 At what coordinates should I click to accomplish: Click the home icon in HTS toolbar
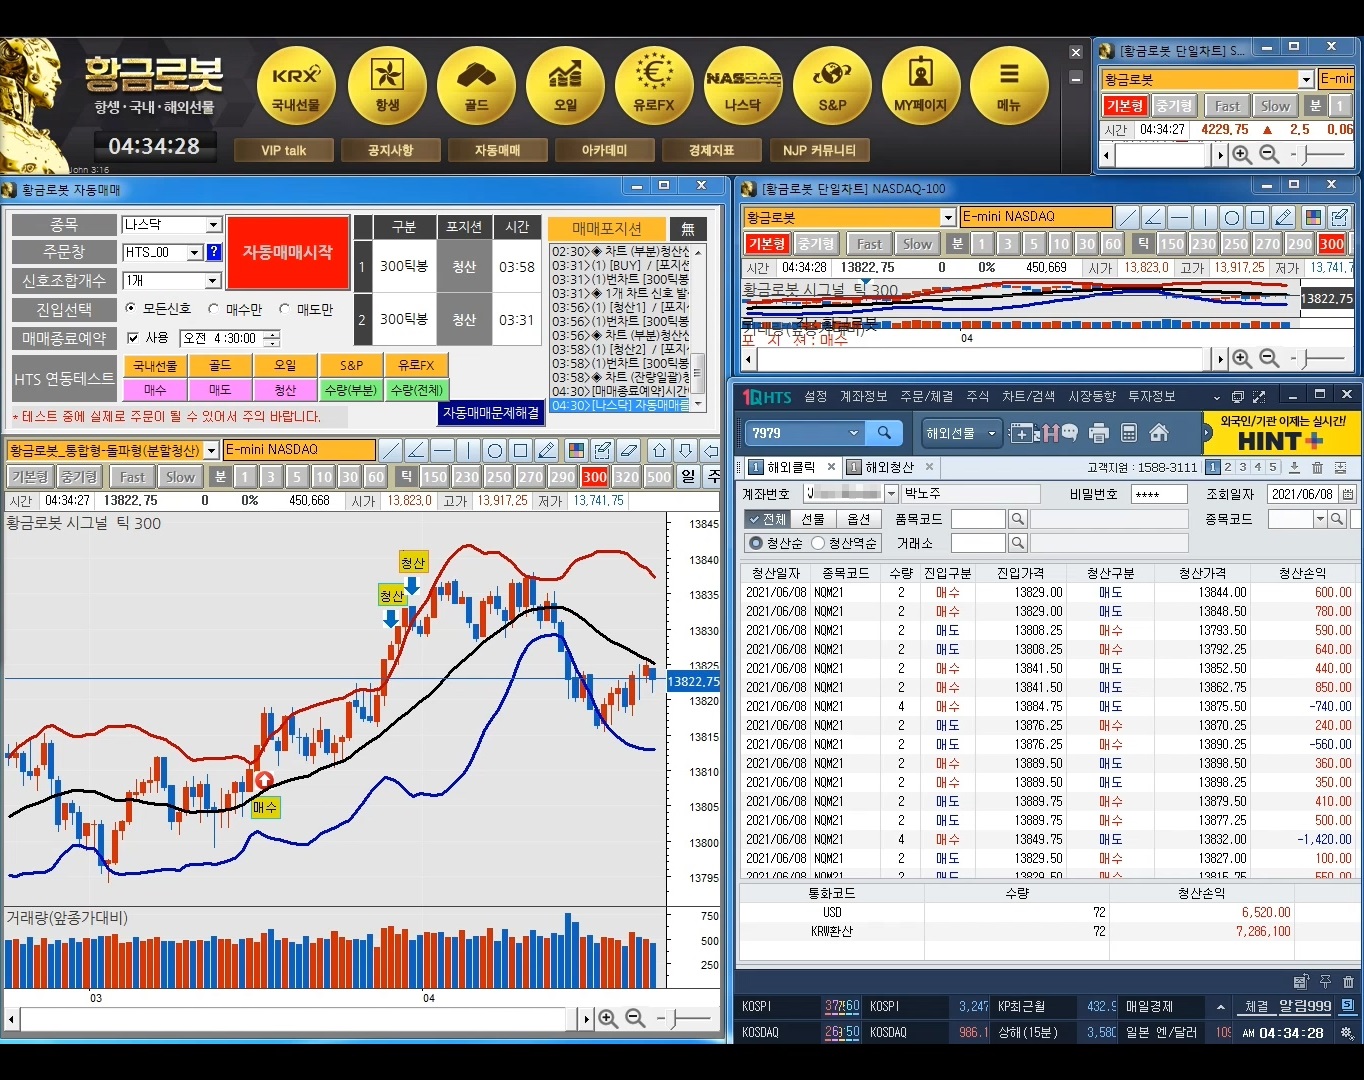(x=1159, y=433)
